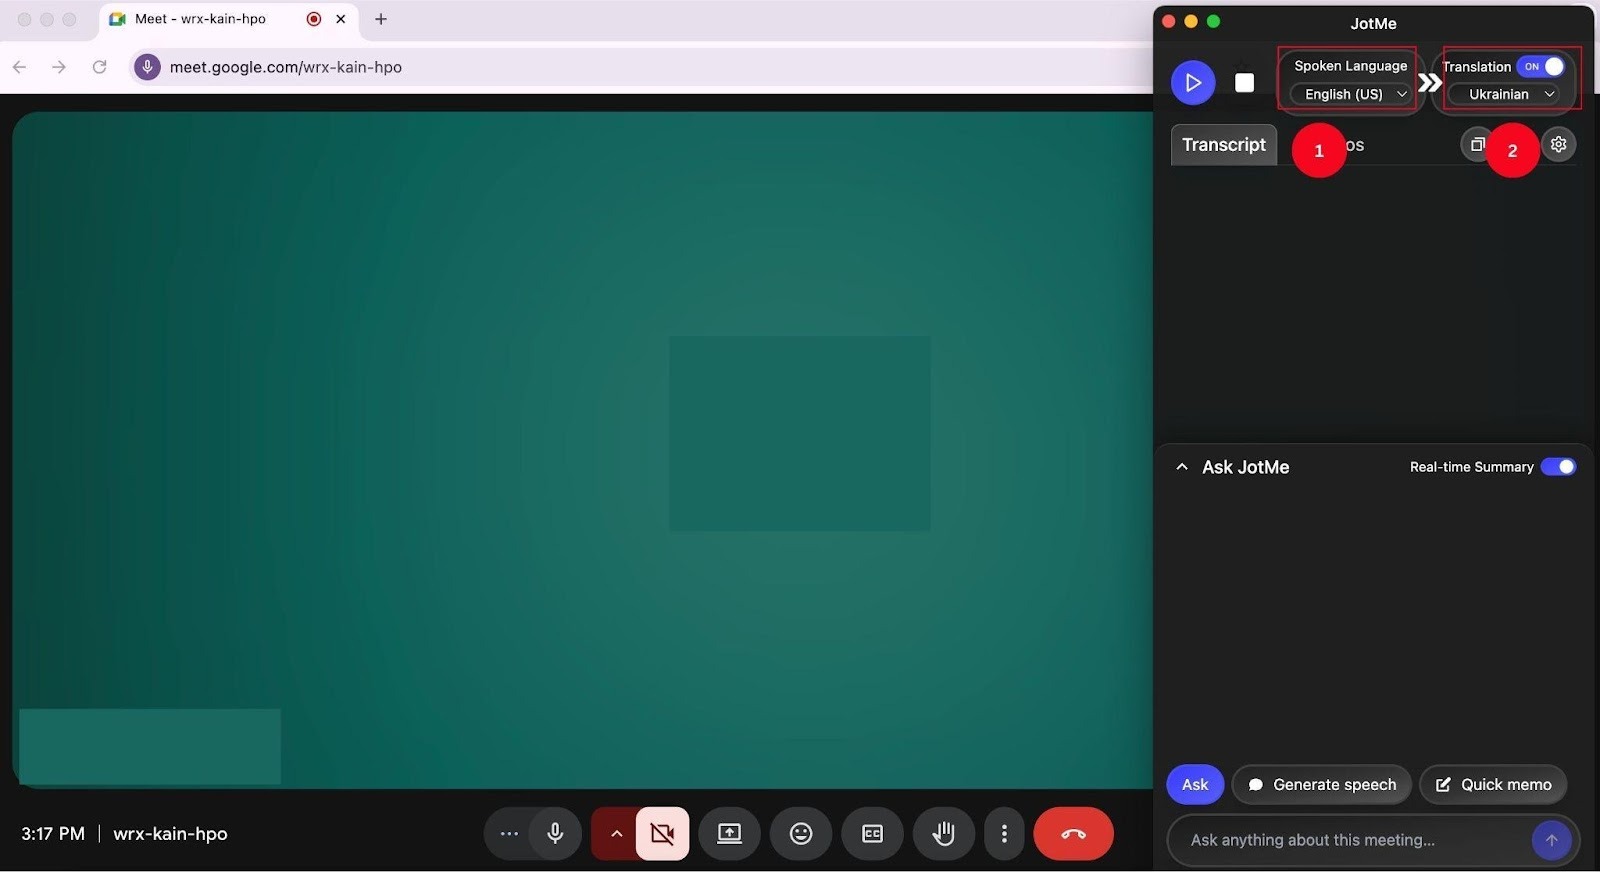
Task: Toggle Real-time Summary switch
Action: (1558, 467)
